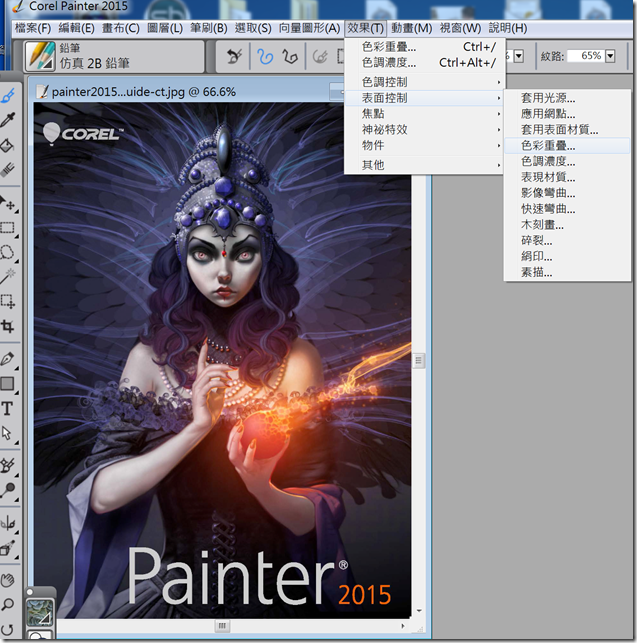
Task: Expand the 焦點 submenu
Action: click(x=425, y=114)
